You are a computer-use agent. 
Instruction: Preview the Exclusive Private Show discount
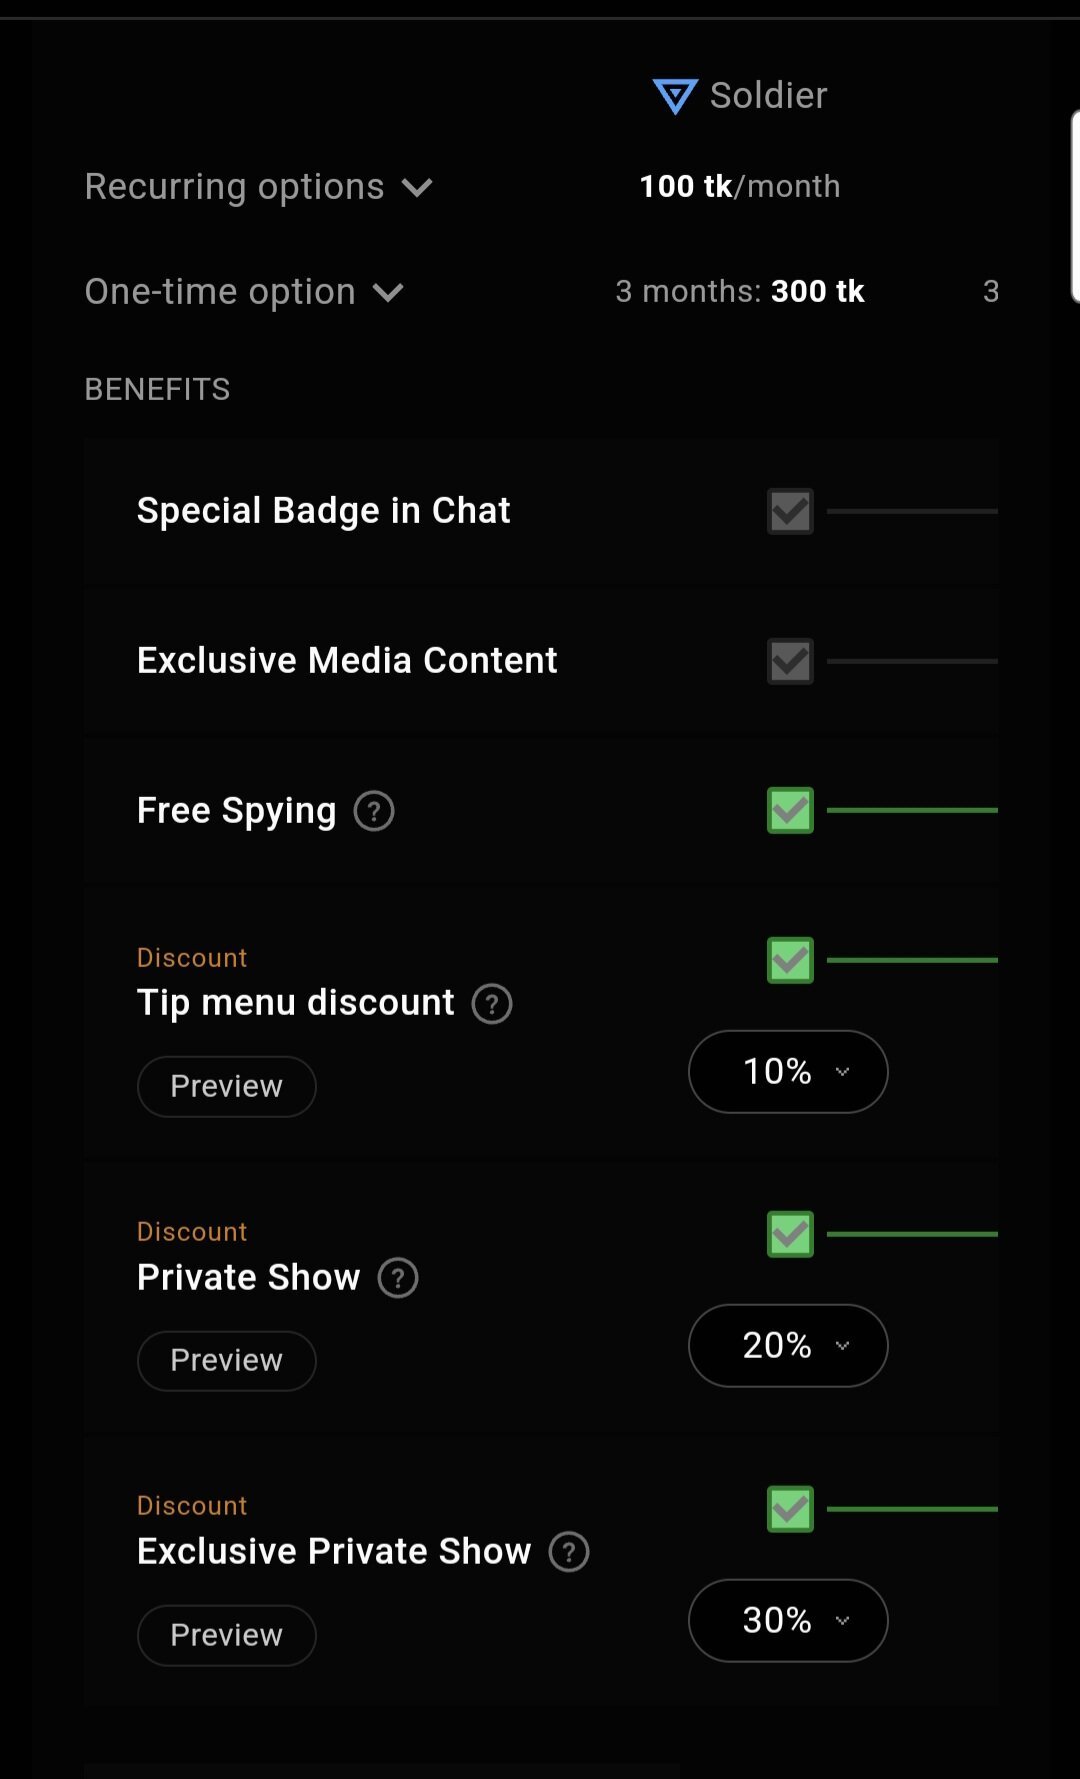226,1636
